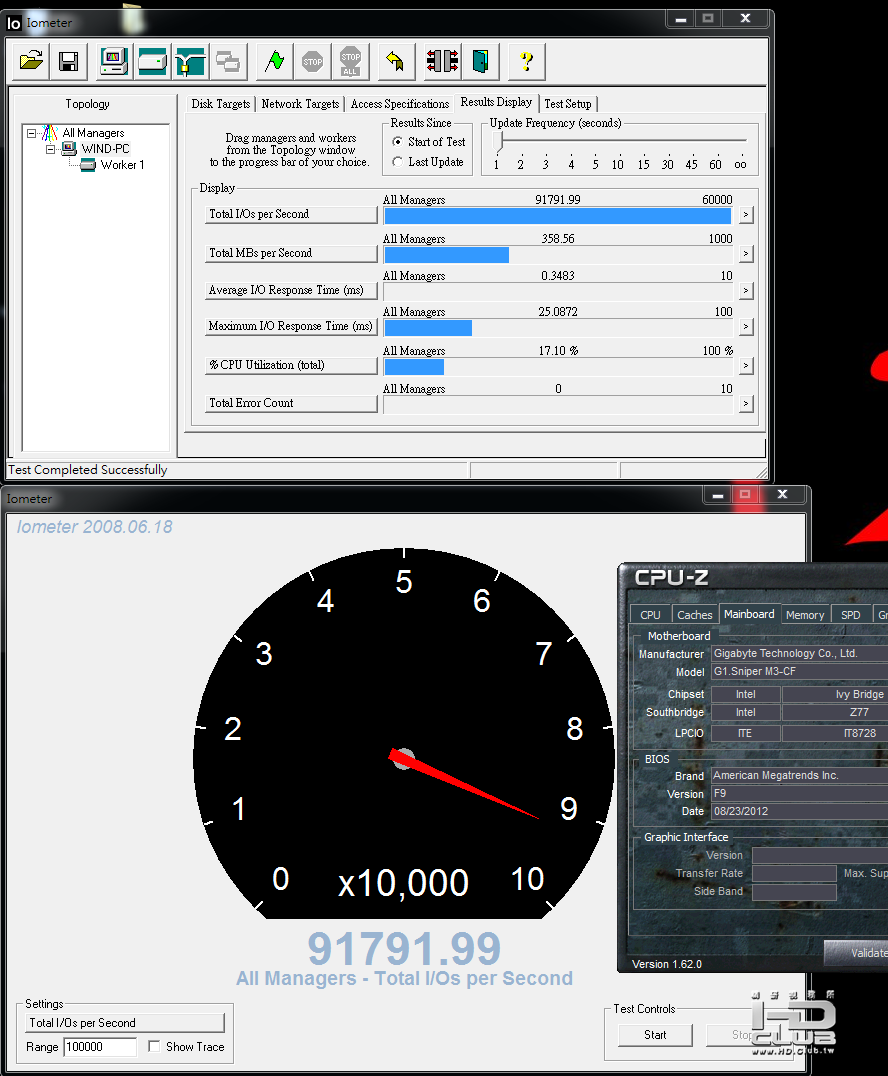Image resolution: width=888 pixels, height=1076 pixels.
Task: Expand Total MBs per Second arrow
Action: (x=745, y=254)
